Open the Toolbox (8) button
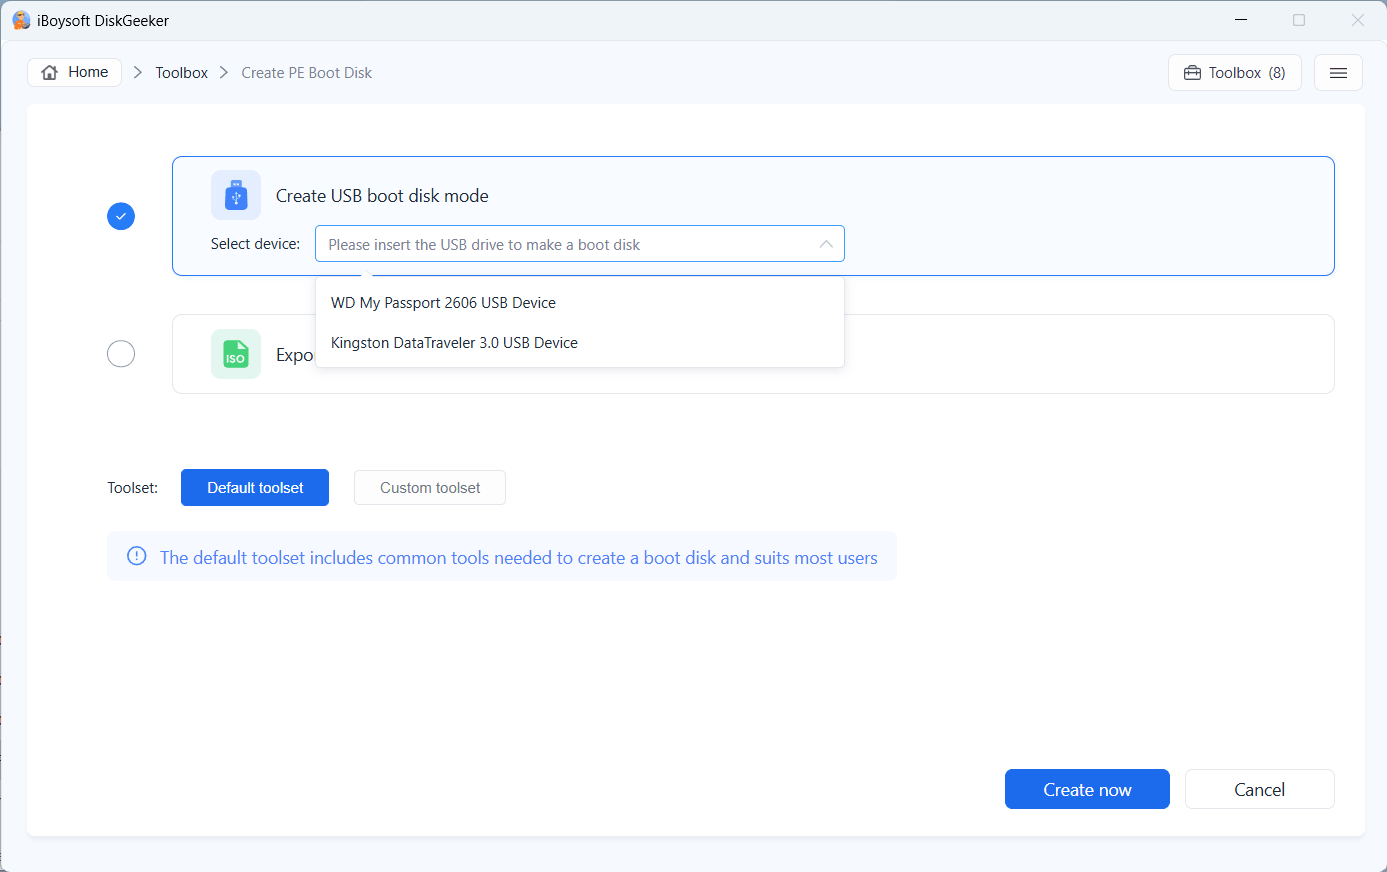 [1235, 73]
